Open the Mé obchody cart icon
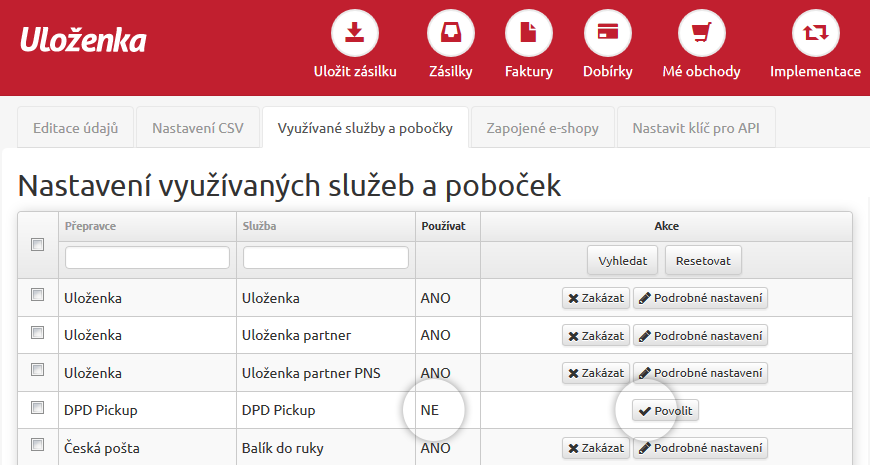870x465 pixels. pyautogui.click(x=701, y=33)
